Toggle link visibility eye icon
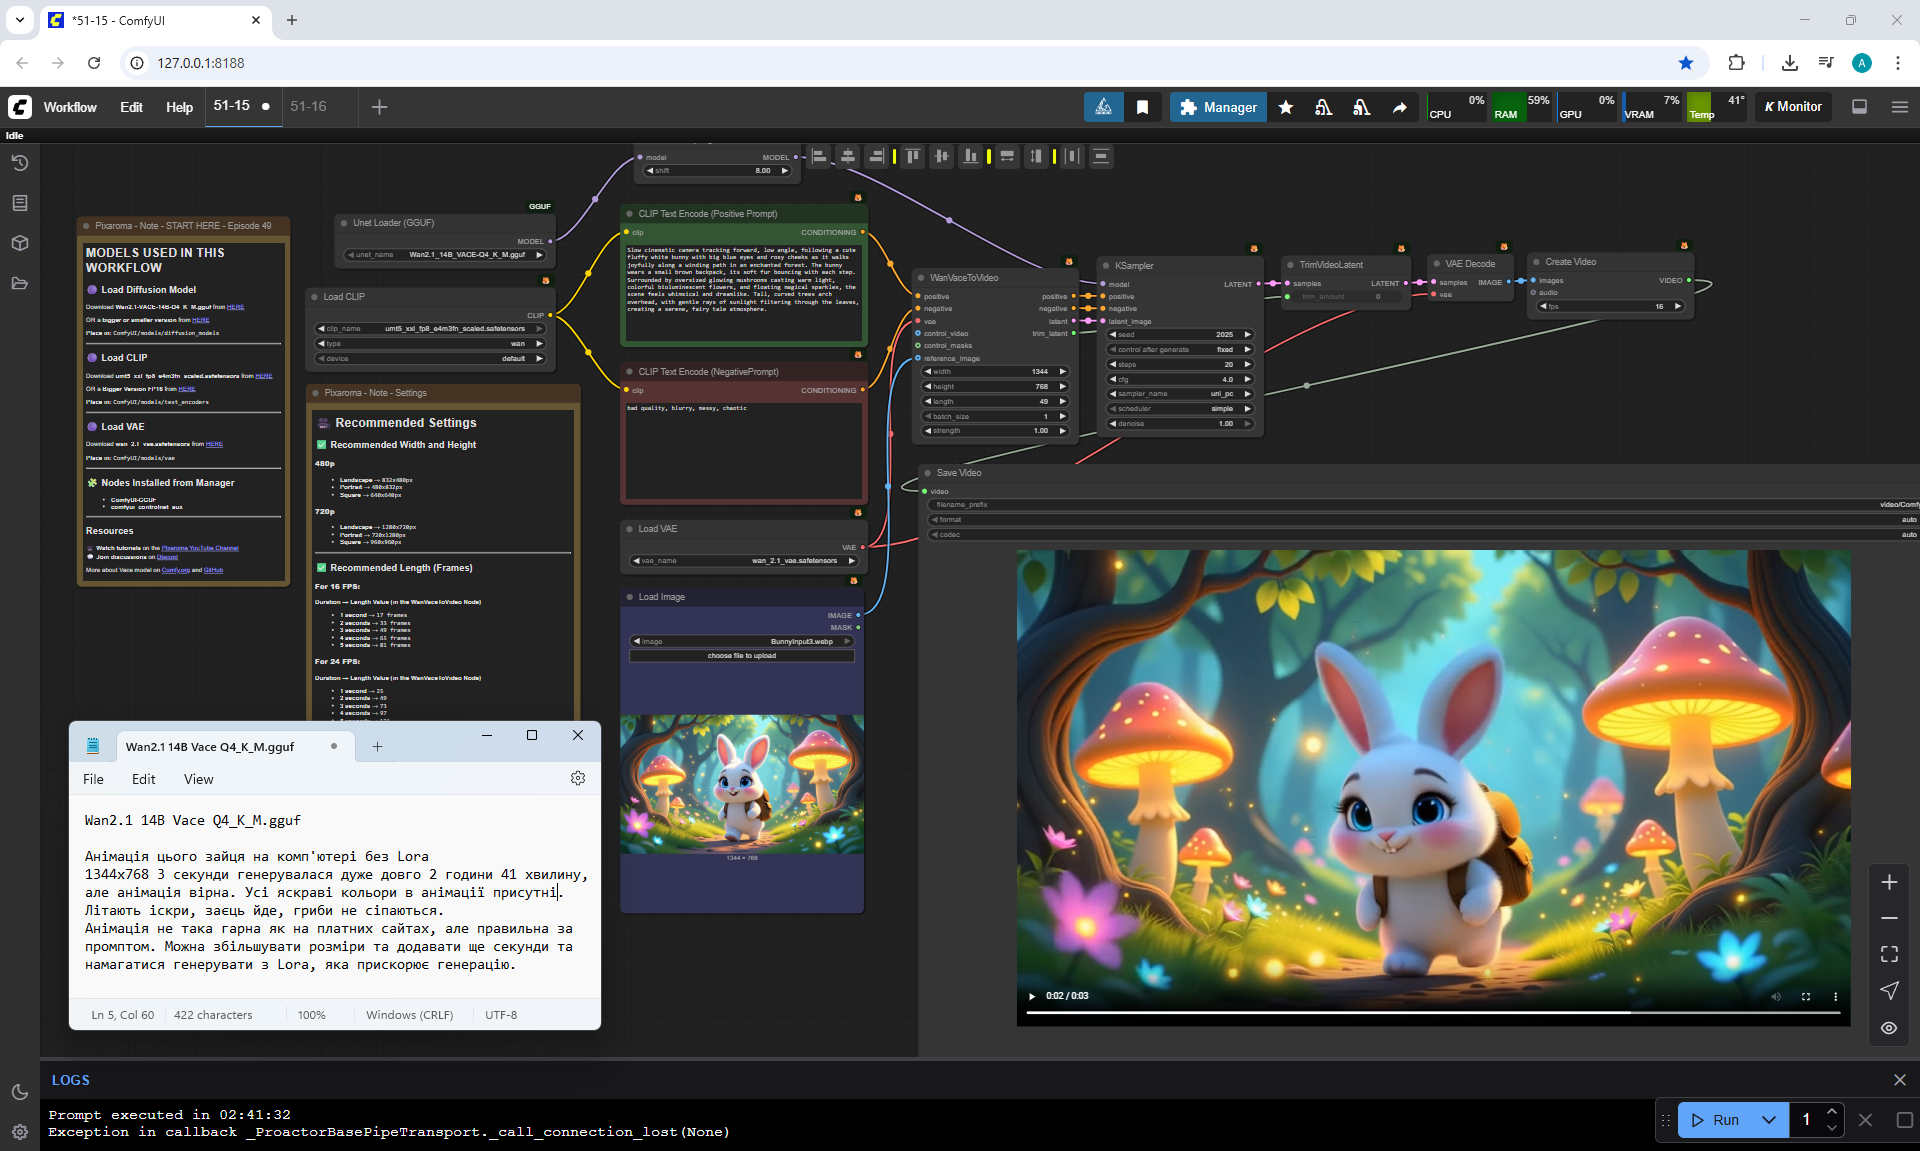The width and height of the screenshot is (1920, 1151). (1889, 1028)
